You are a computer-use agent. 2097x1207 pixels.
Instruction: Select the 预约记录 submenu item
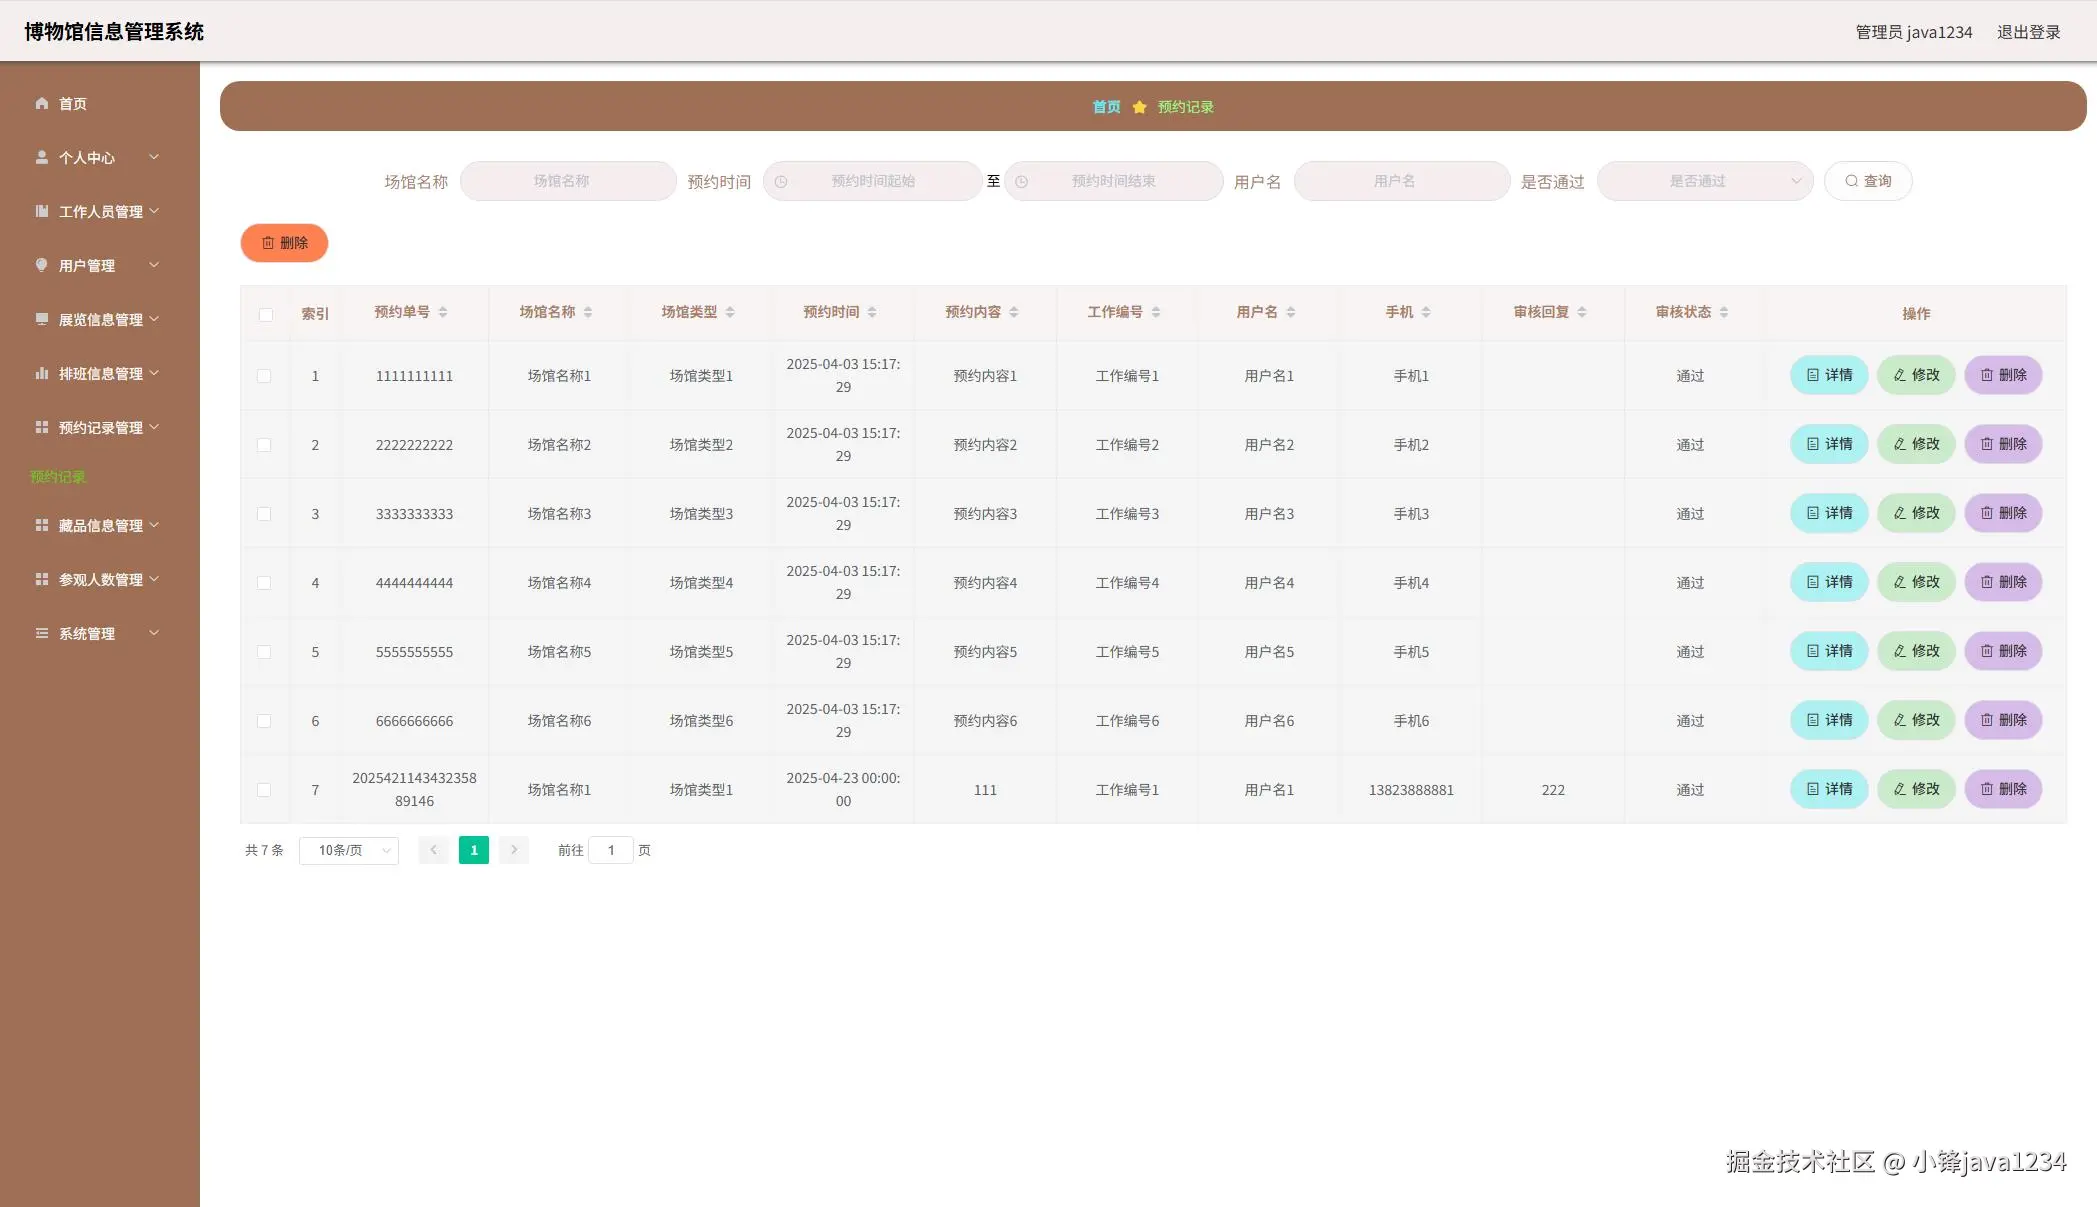(x=58, y=477)
